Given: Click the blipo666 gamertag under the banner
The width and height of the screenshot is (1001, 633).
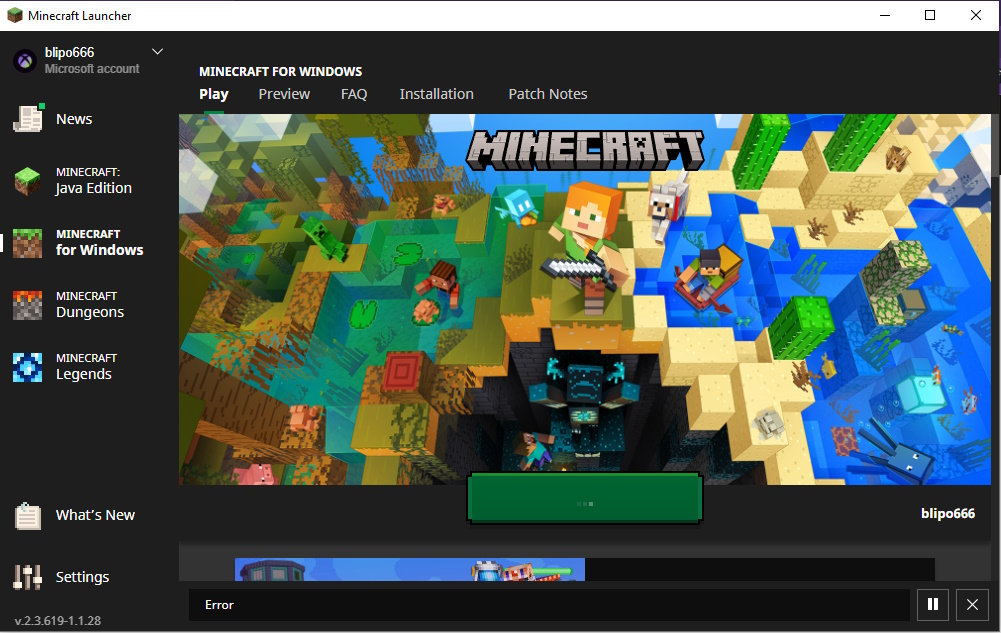Looking at the screenshot, I should point(947,514).
